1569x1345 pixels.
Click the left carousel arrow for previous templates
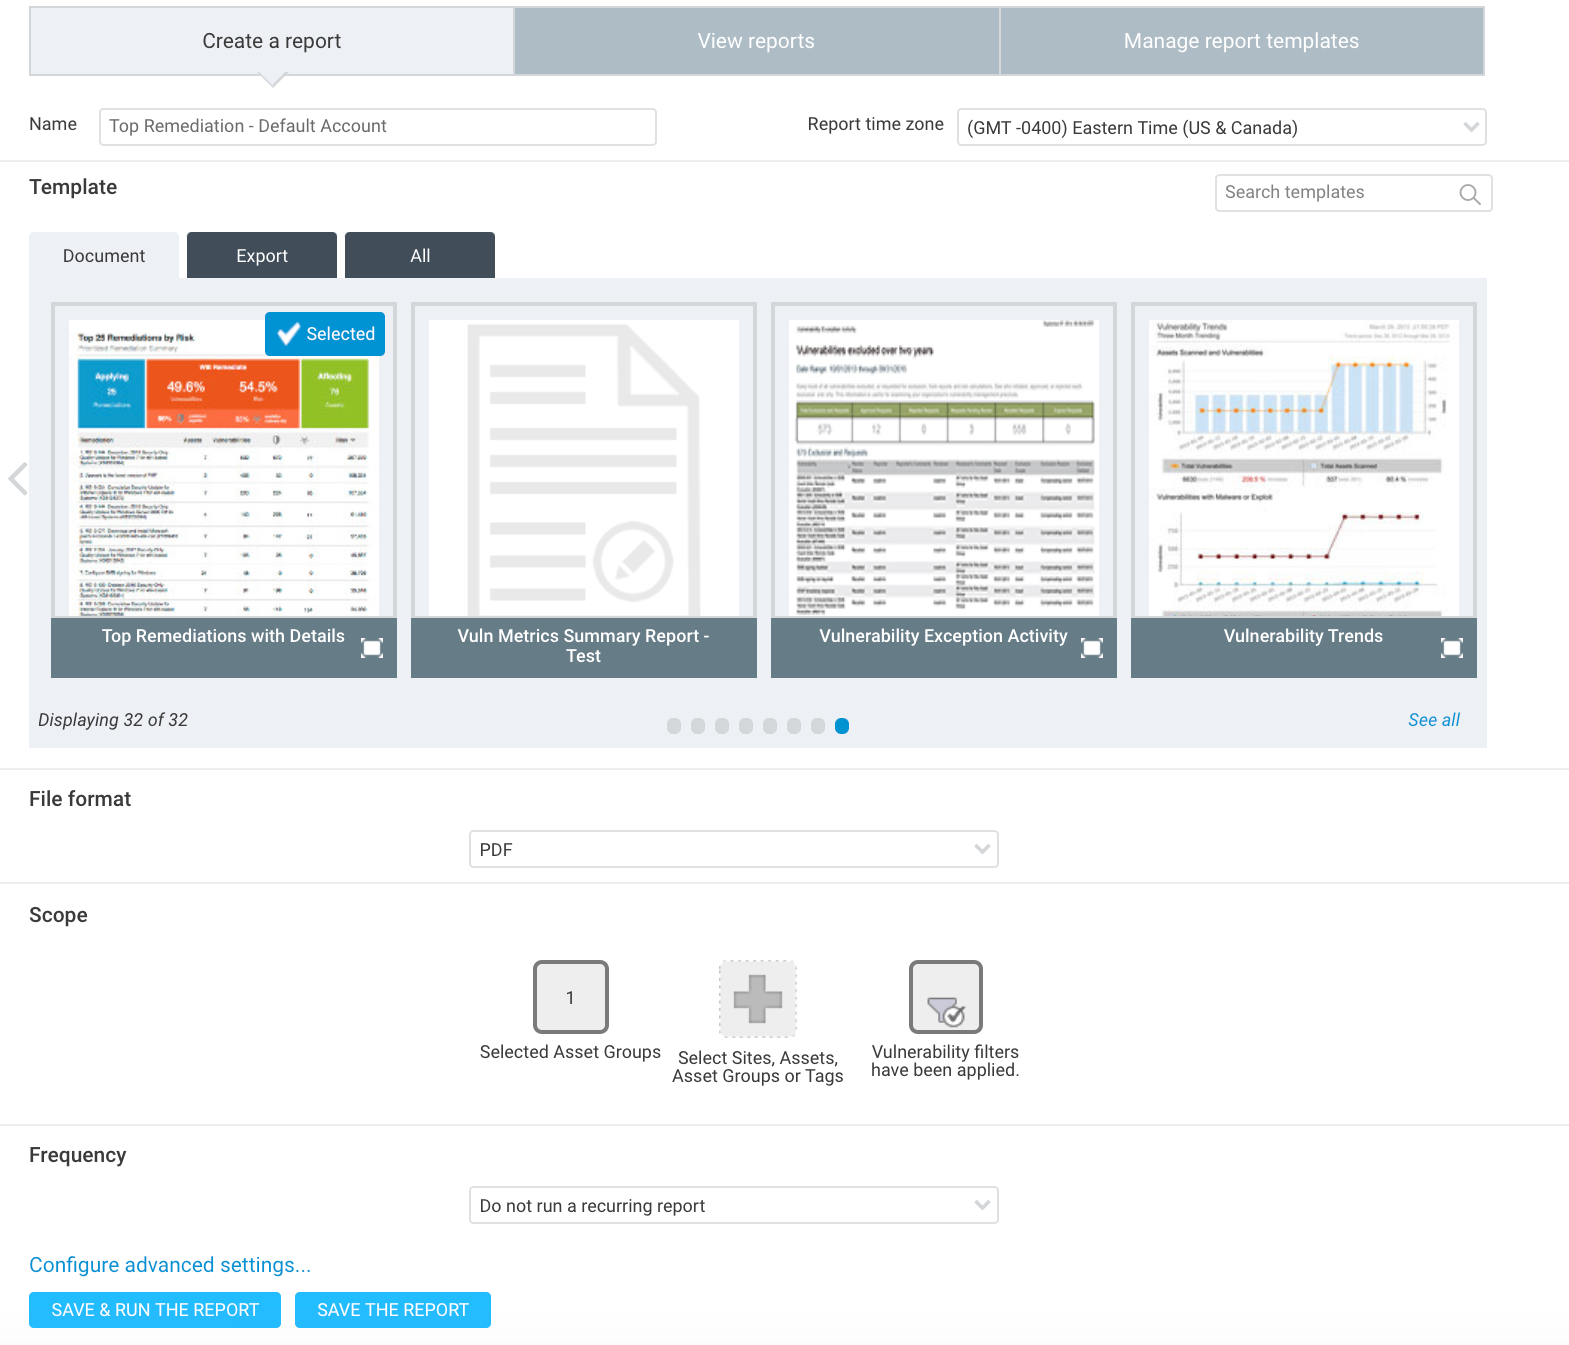pos(18,479)
